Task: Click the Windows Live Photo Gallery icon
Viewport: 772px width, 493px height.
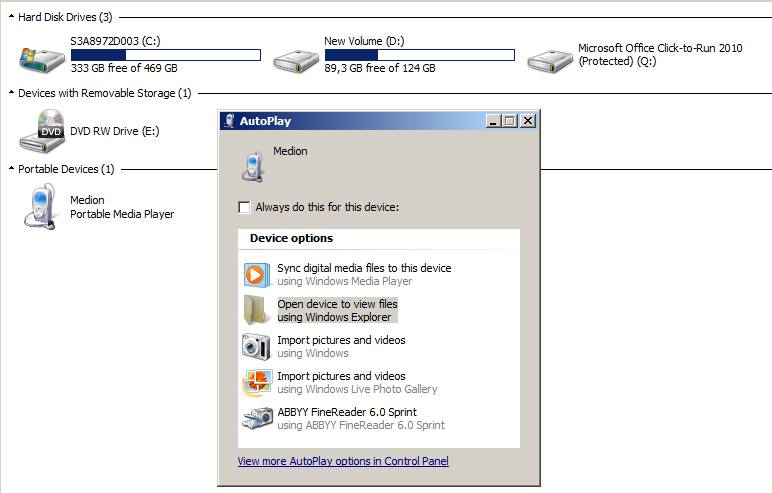Action: [257, 383]
